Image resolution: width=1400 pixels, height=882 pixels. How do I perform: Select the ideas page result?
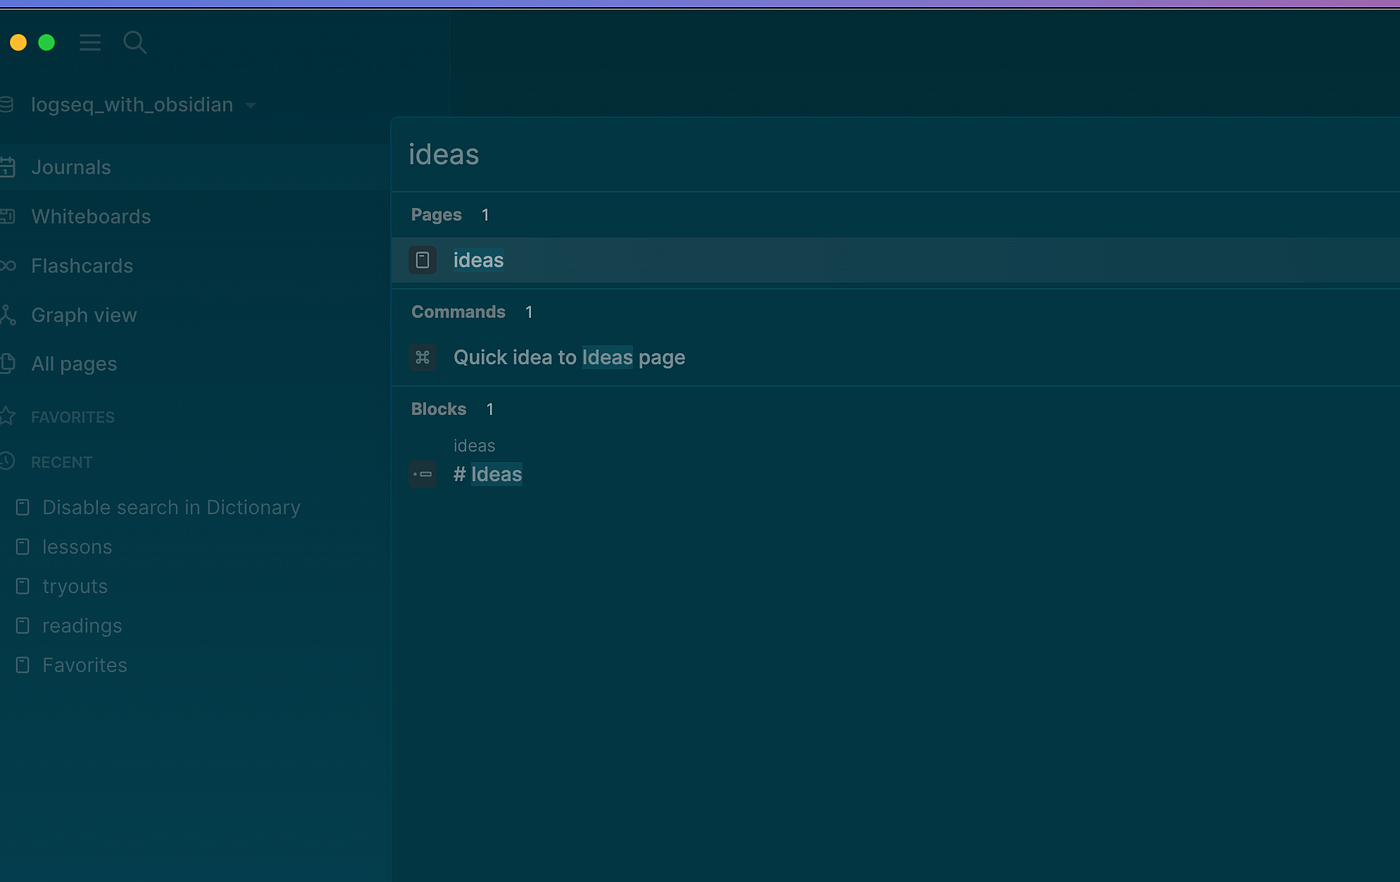(x=895, y=260)
